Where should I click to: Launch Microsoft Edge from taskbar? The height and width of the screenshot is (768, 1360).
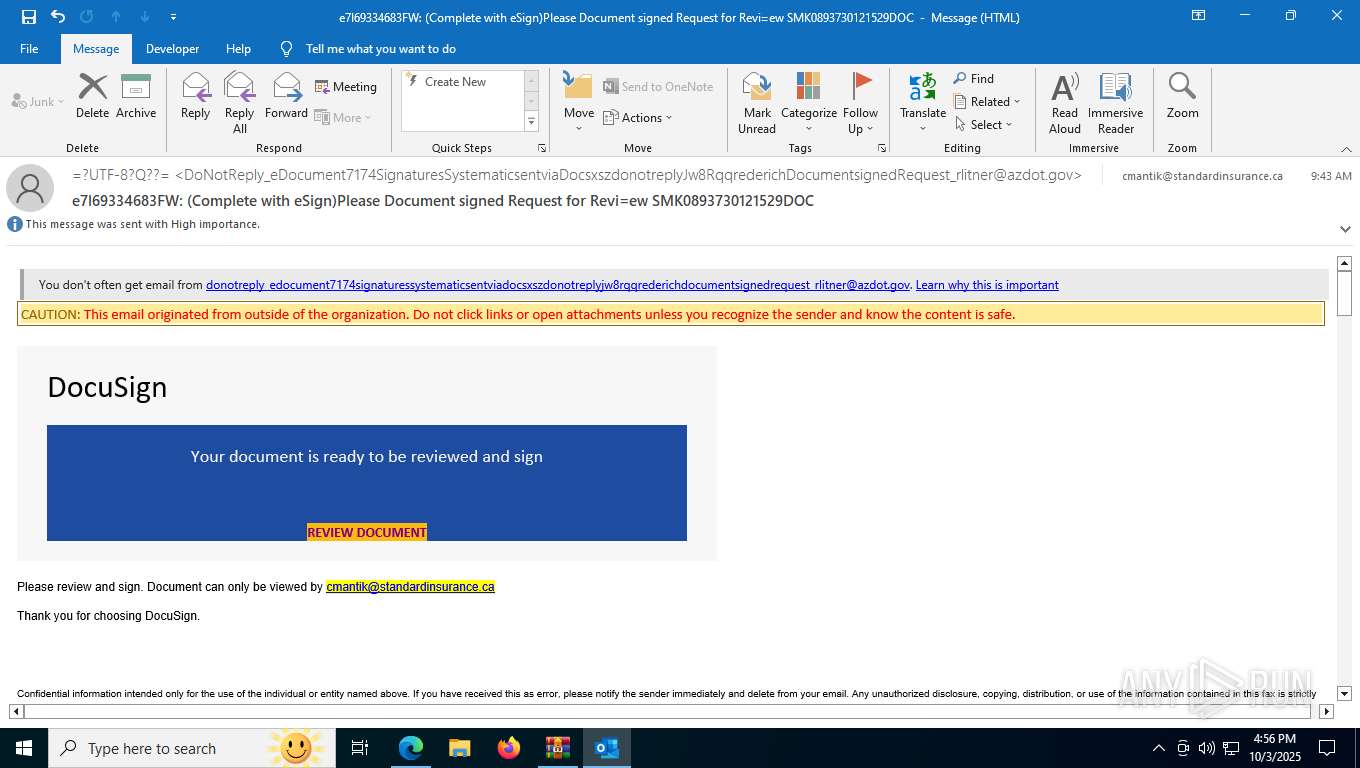(x=410, y=748)
